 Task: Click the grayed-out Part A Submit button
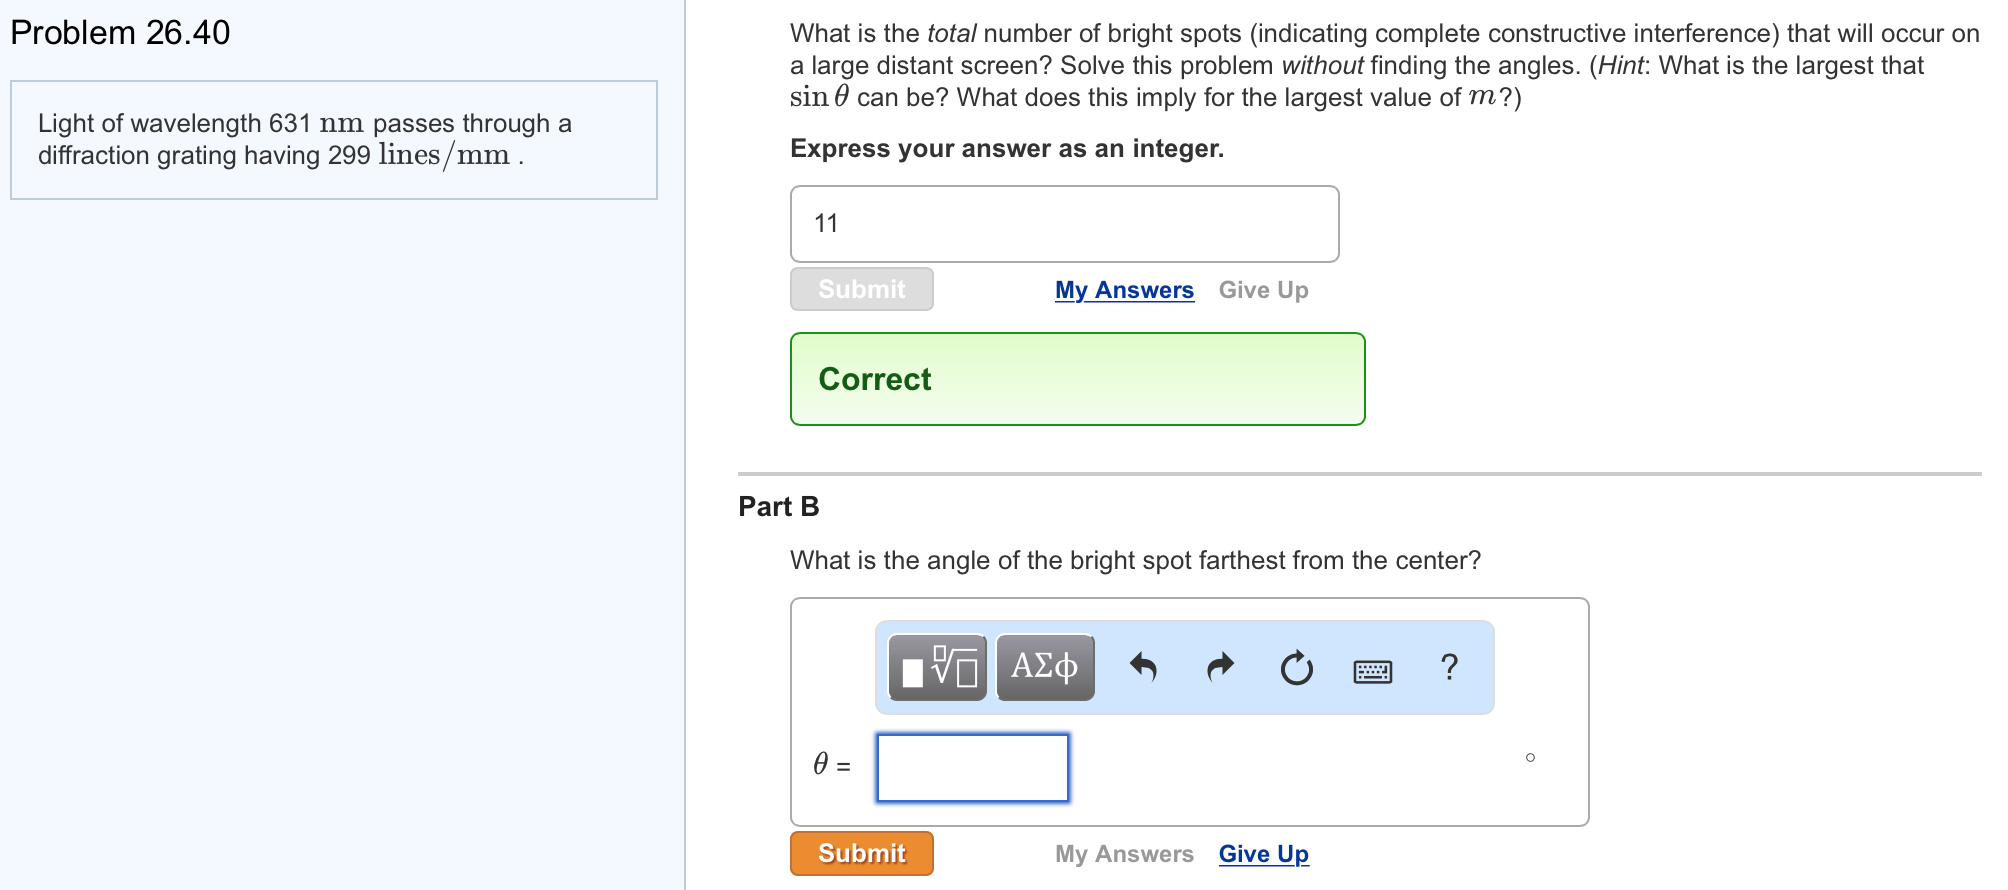coord(861,289)
